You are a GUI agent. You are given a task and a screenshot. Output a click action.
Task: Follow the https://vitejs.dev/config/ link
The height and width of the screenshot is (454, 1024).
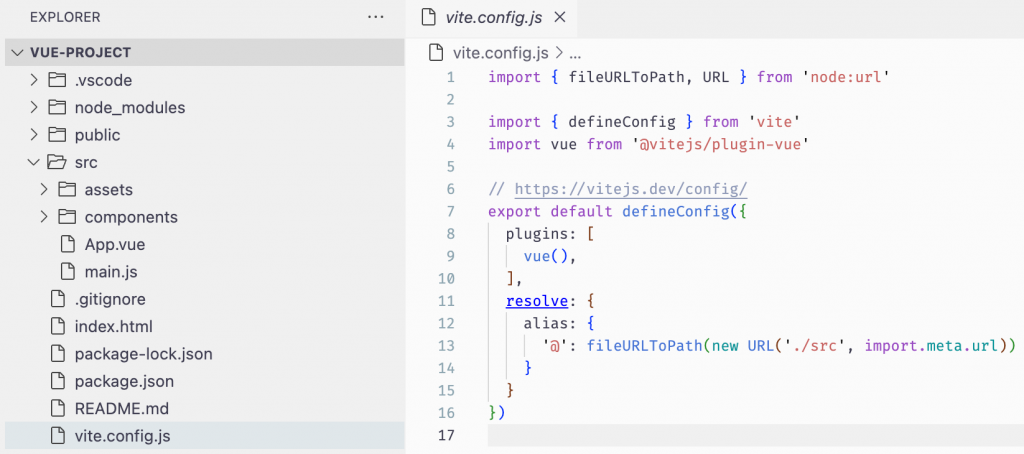point(631,189)
